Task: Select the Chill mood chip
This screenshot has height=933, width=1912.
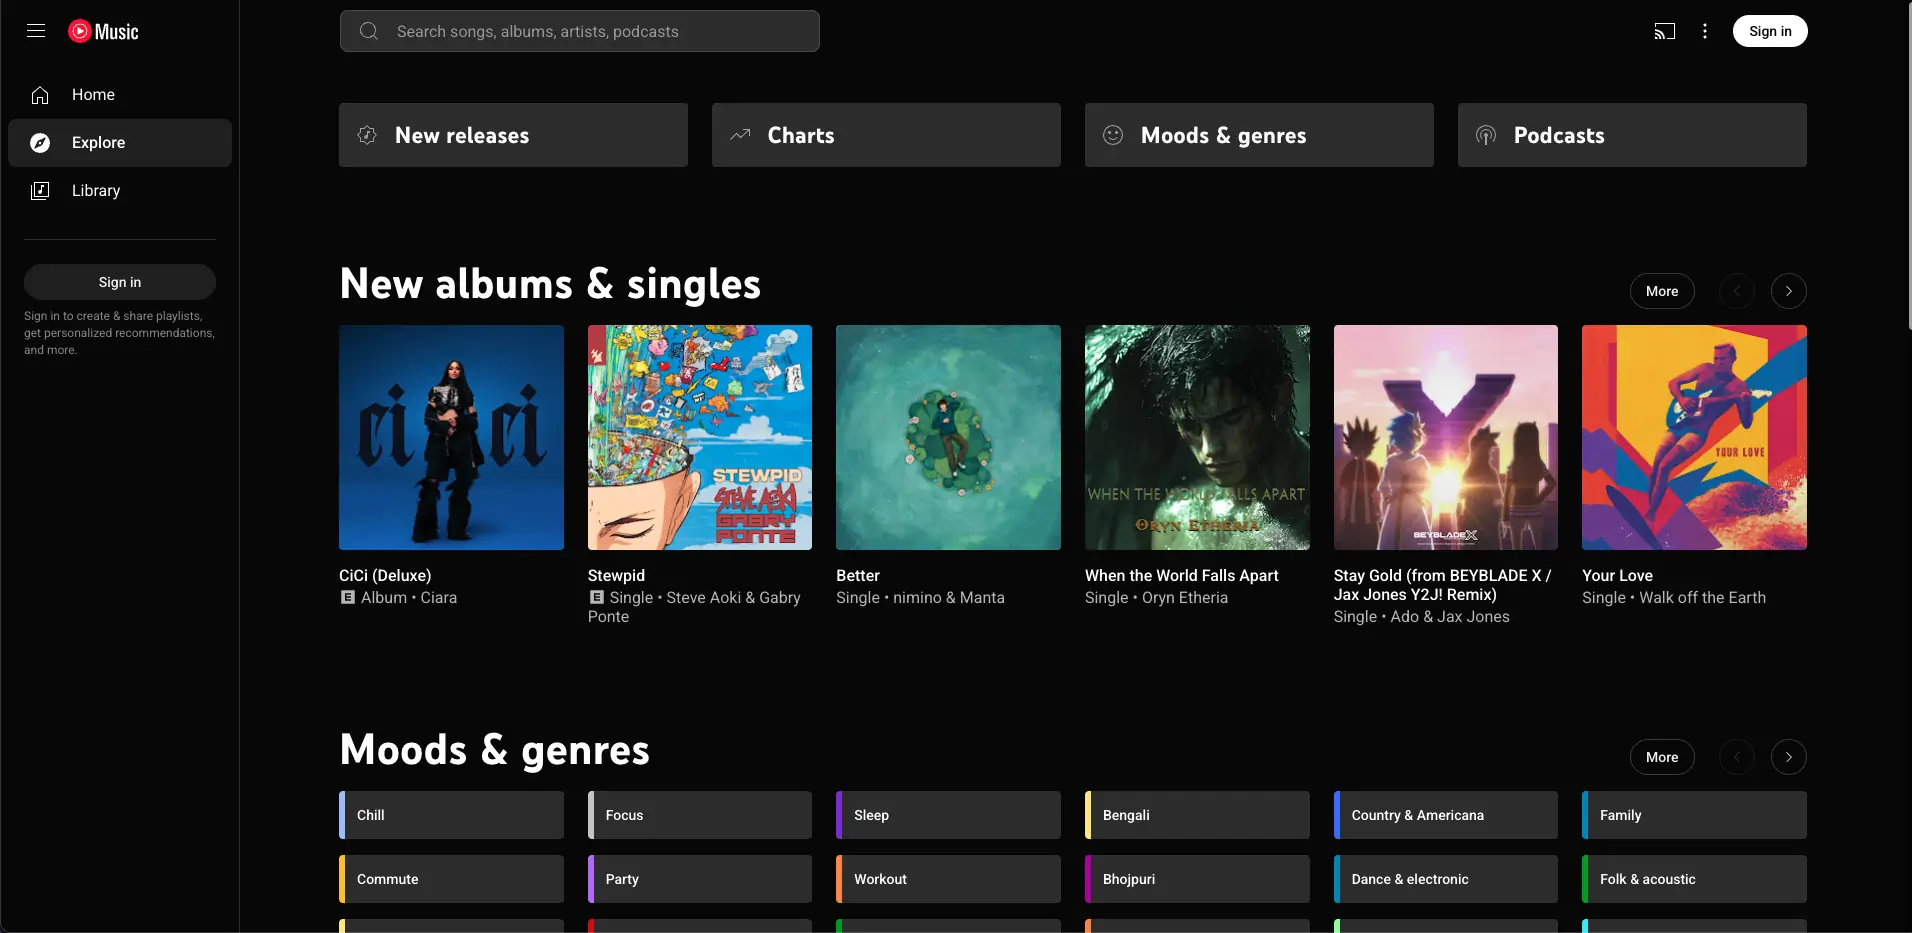Action: (452, 815)
